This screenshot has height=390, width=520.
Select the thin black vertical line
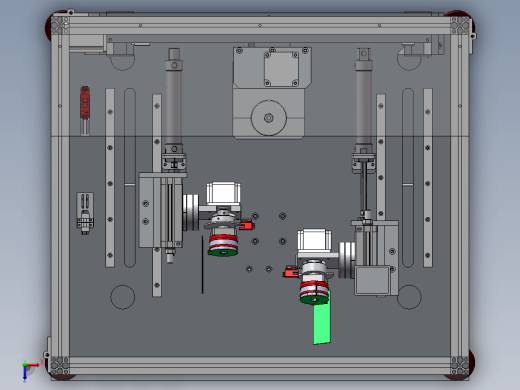202,265
